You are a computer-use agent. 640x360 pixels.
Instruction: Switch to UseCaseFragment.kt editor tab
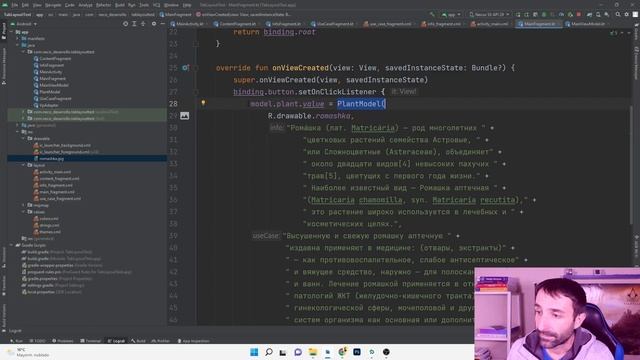click(333, 24)
